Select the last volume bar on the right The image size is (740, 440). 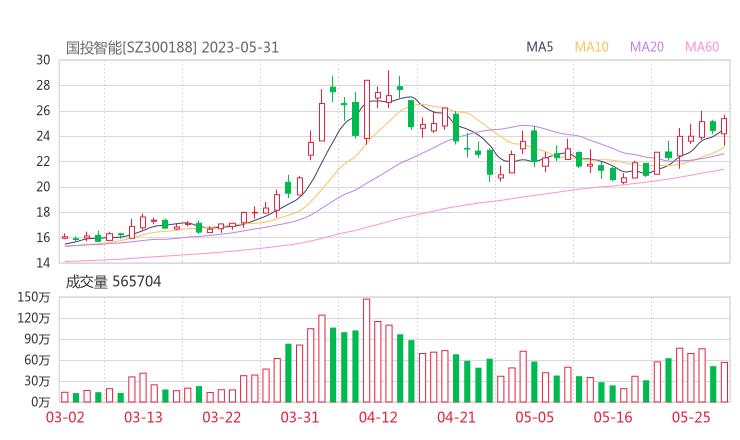click(724, 382)
